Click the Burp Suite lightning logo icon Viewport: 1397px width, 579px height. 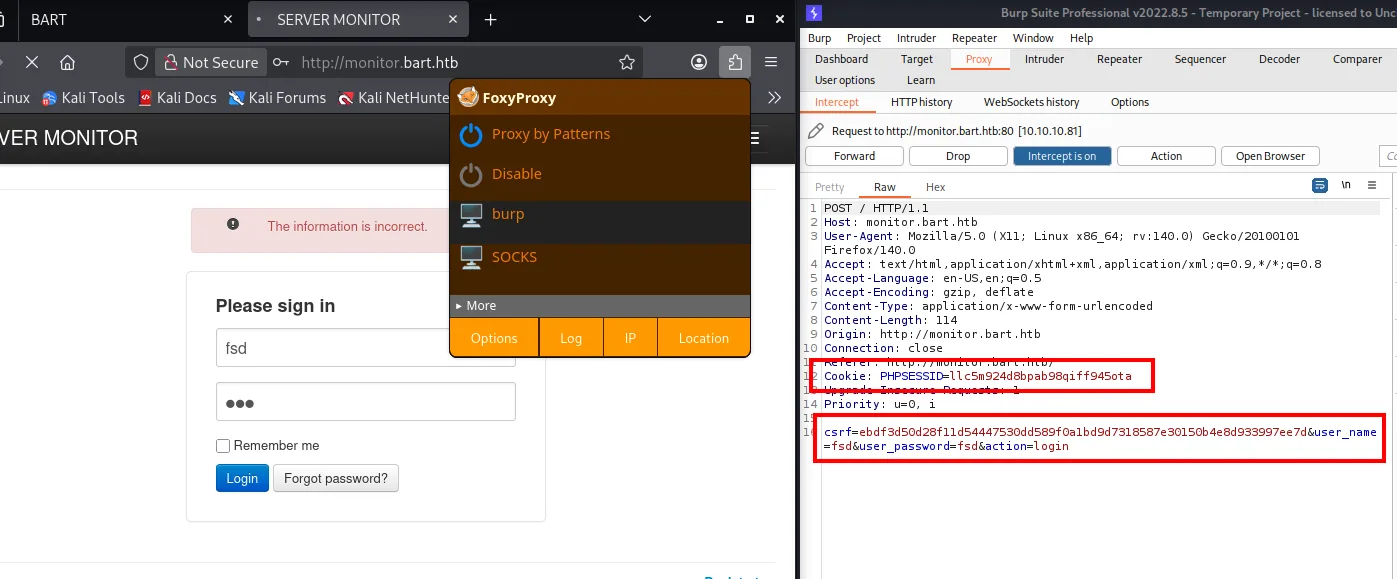[x=814, y=12]
